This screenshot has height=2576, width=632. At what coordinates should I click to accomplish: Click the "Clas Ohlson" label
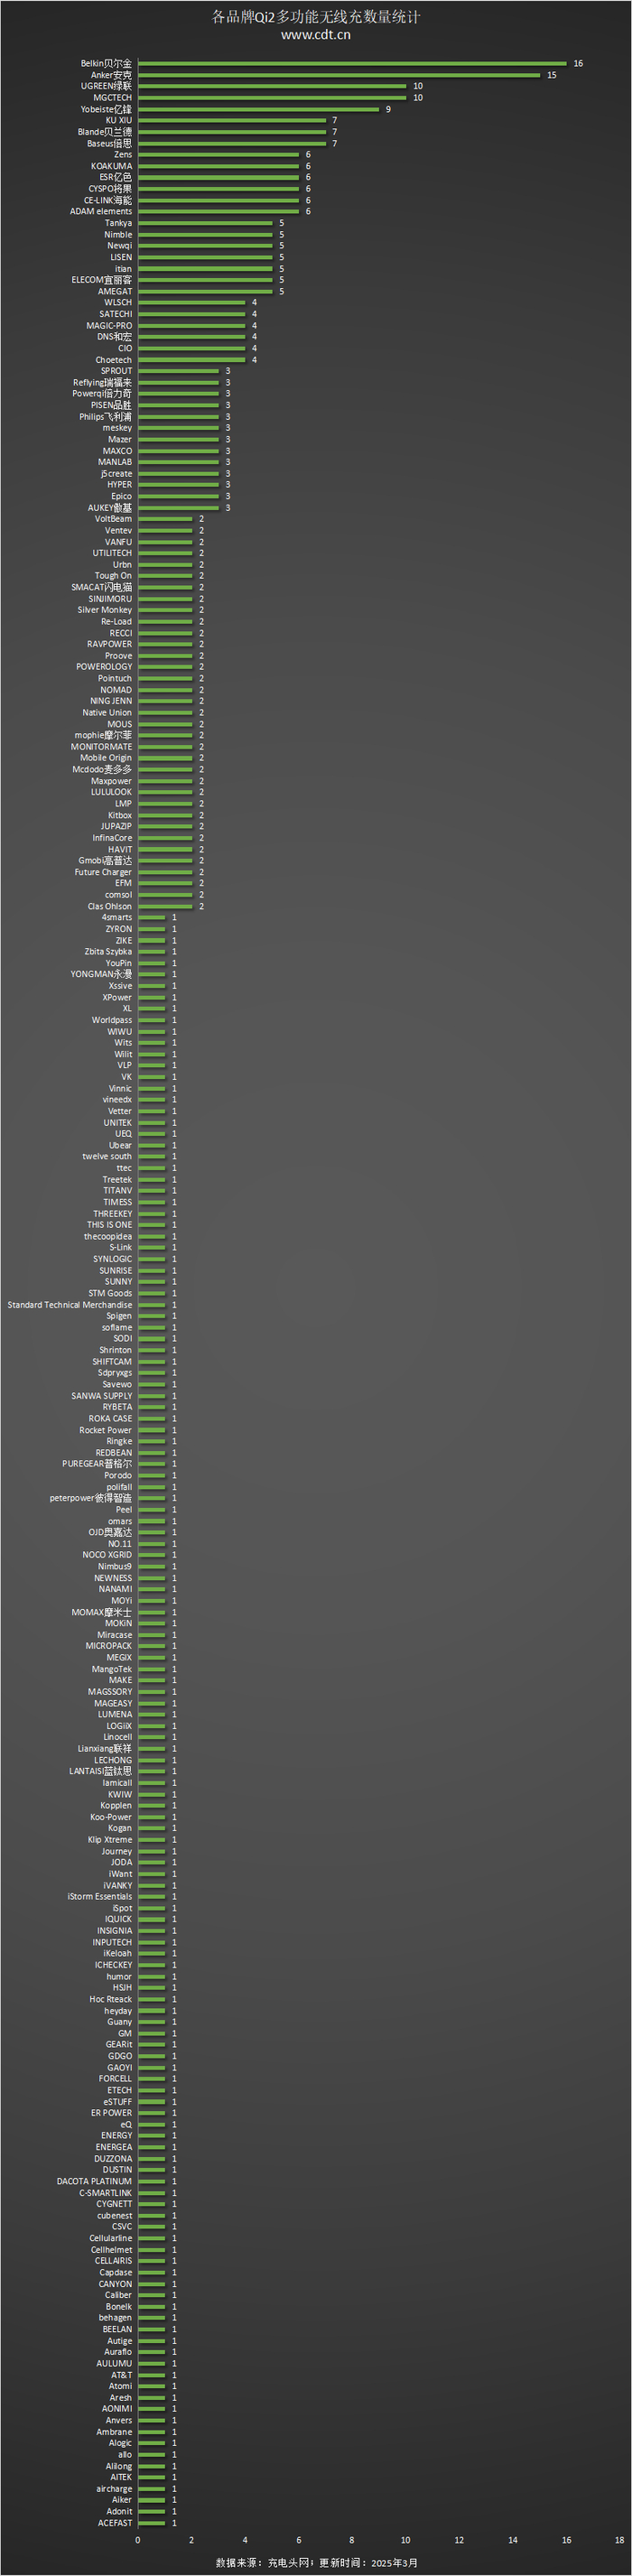coord(109,907)
